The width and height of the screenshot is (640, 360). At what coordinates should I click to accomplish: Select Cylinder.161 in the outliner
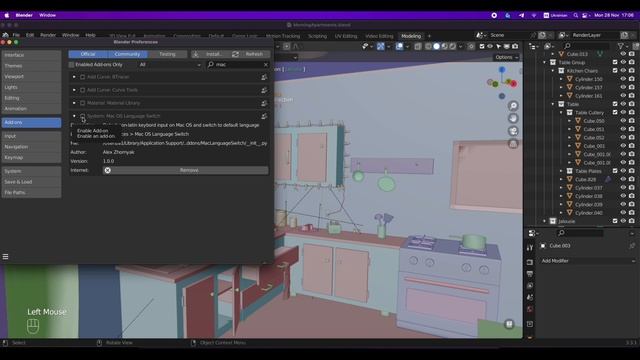click(x=589, y=96)
